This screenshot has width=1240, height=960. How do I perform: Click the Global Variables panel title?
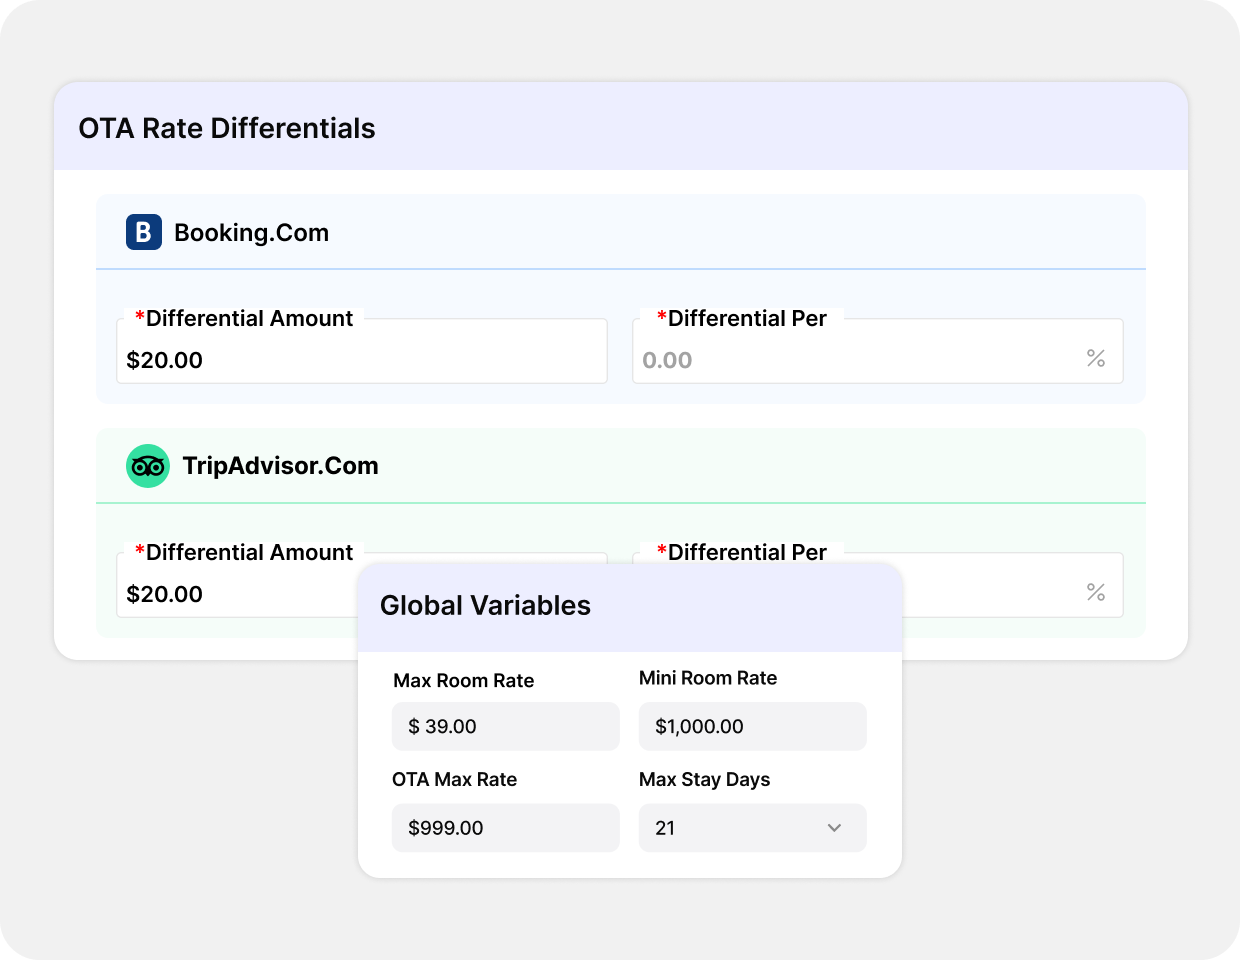tap(485, 605)
